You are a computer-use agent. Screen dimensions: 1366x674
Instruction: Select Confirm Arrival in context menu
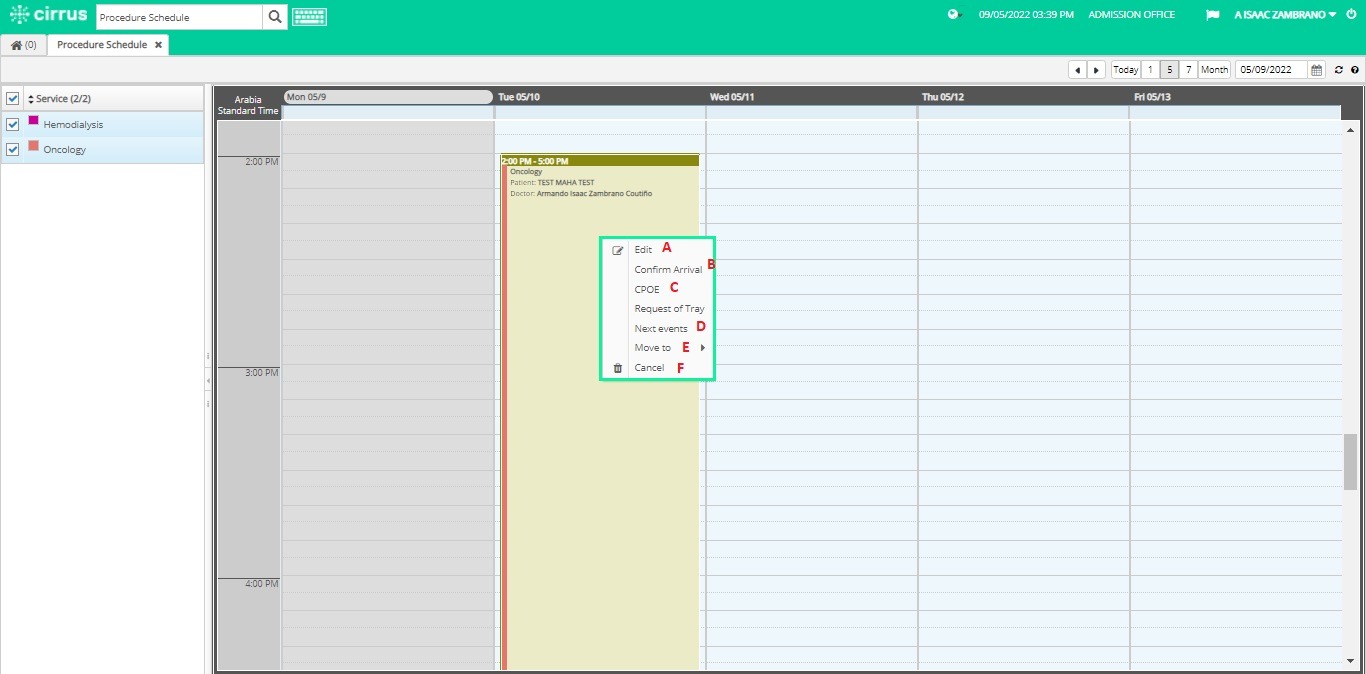[668, 270]
